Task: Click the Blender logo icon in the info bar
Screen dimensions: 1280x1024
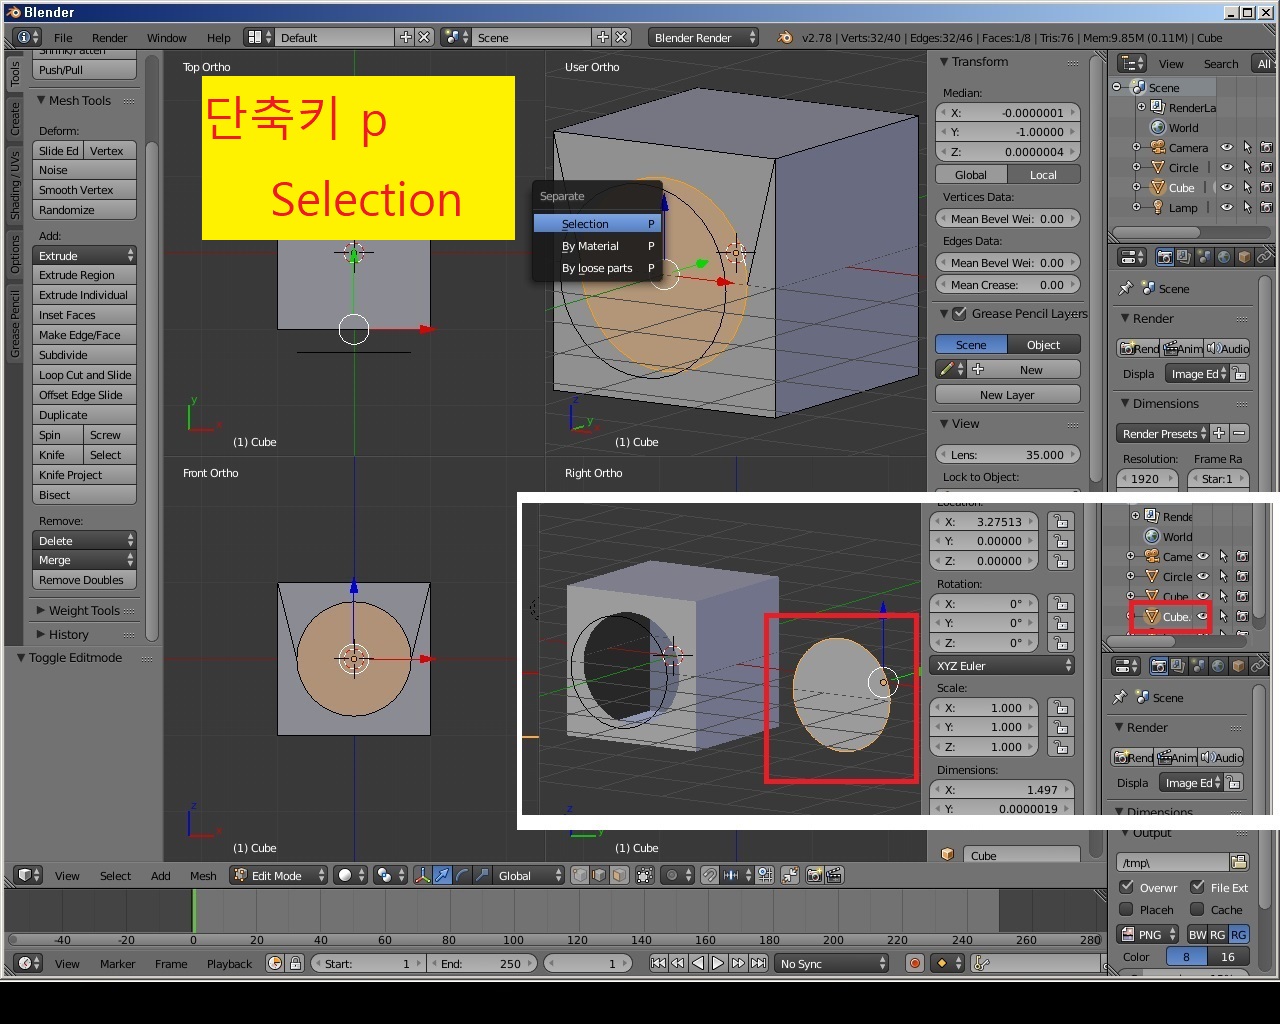Action: 785,37
